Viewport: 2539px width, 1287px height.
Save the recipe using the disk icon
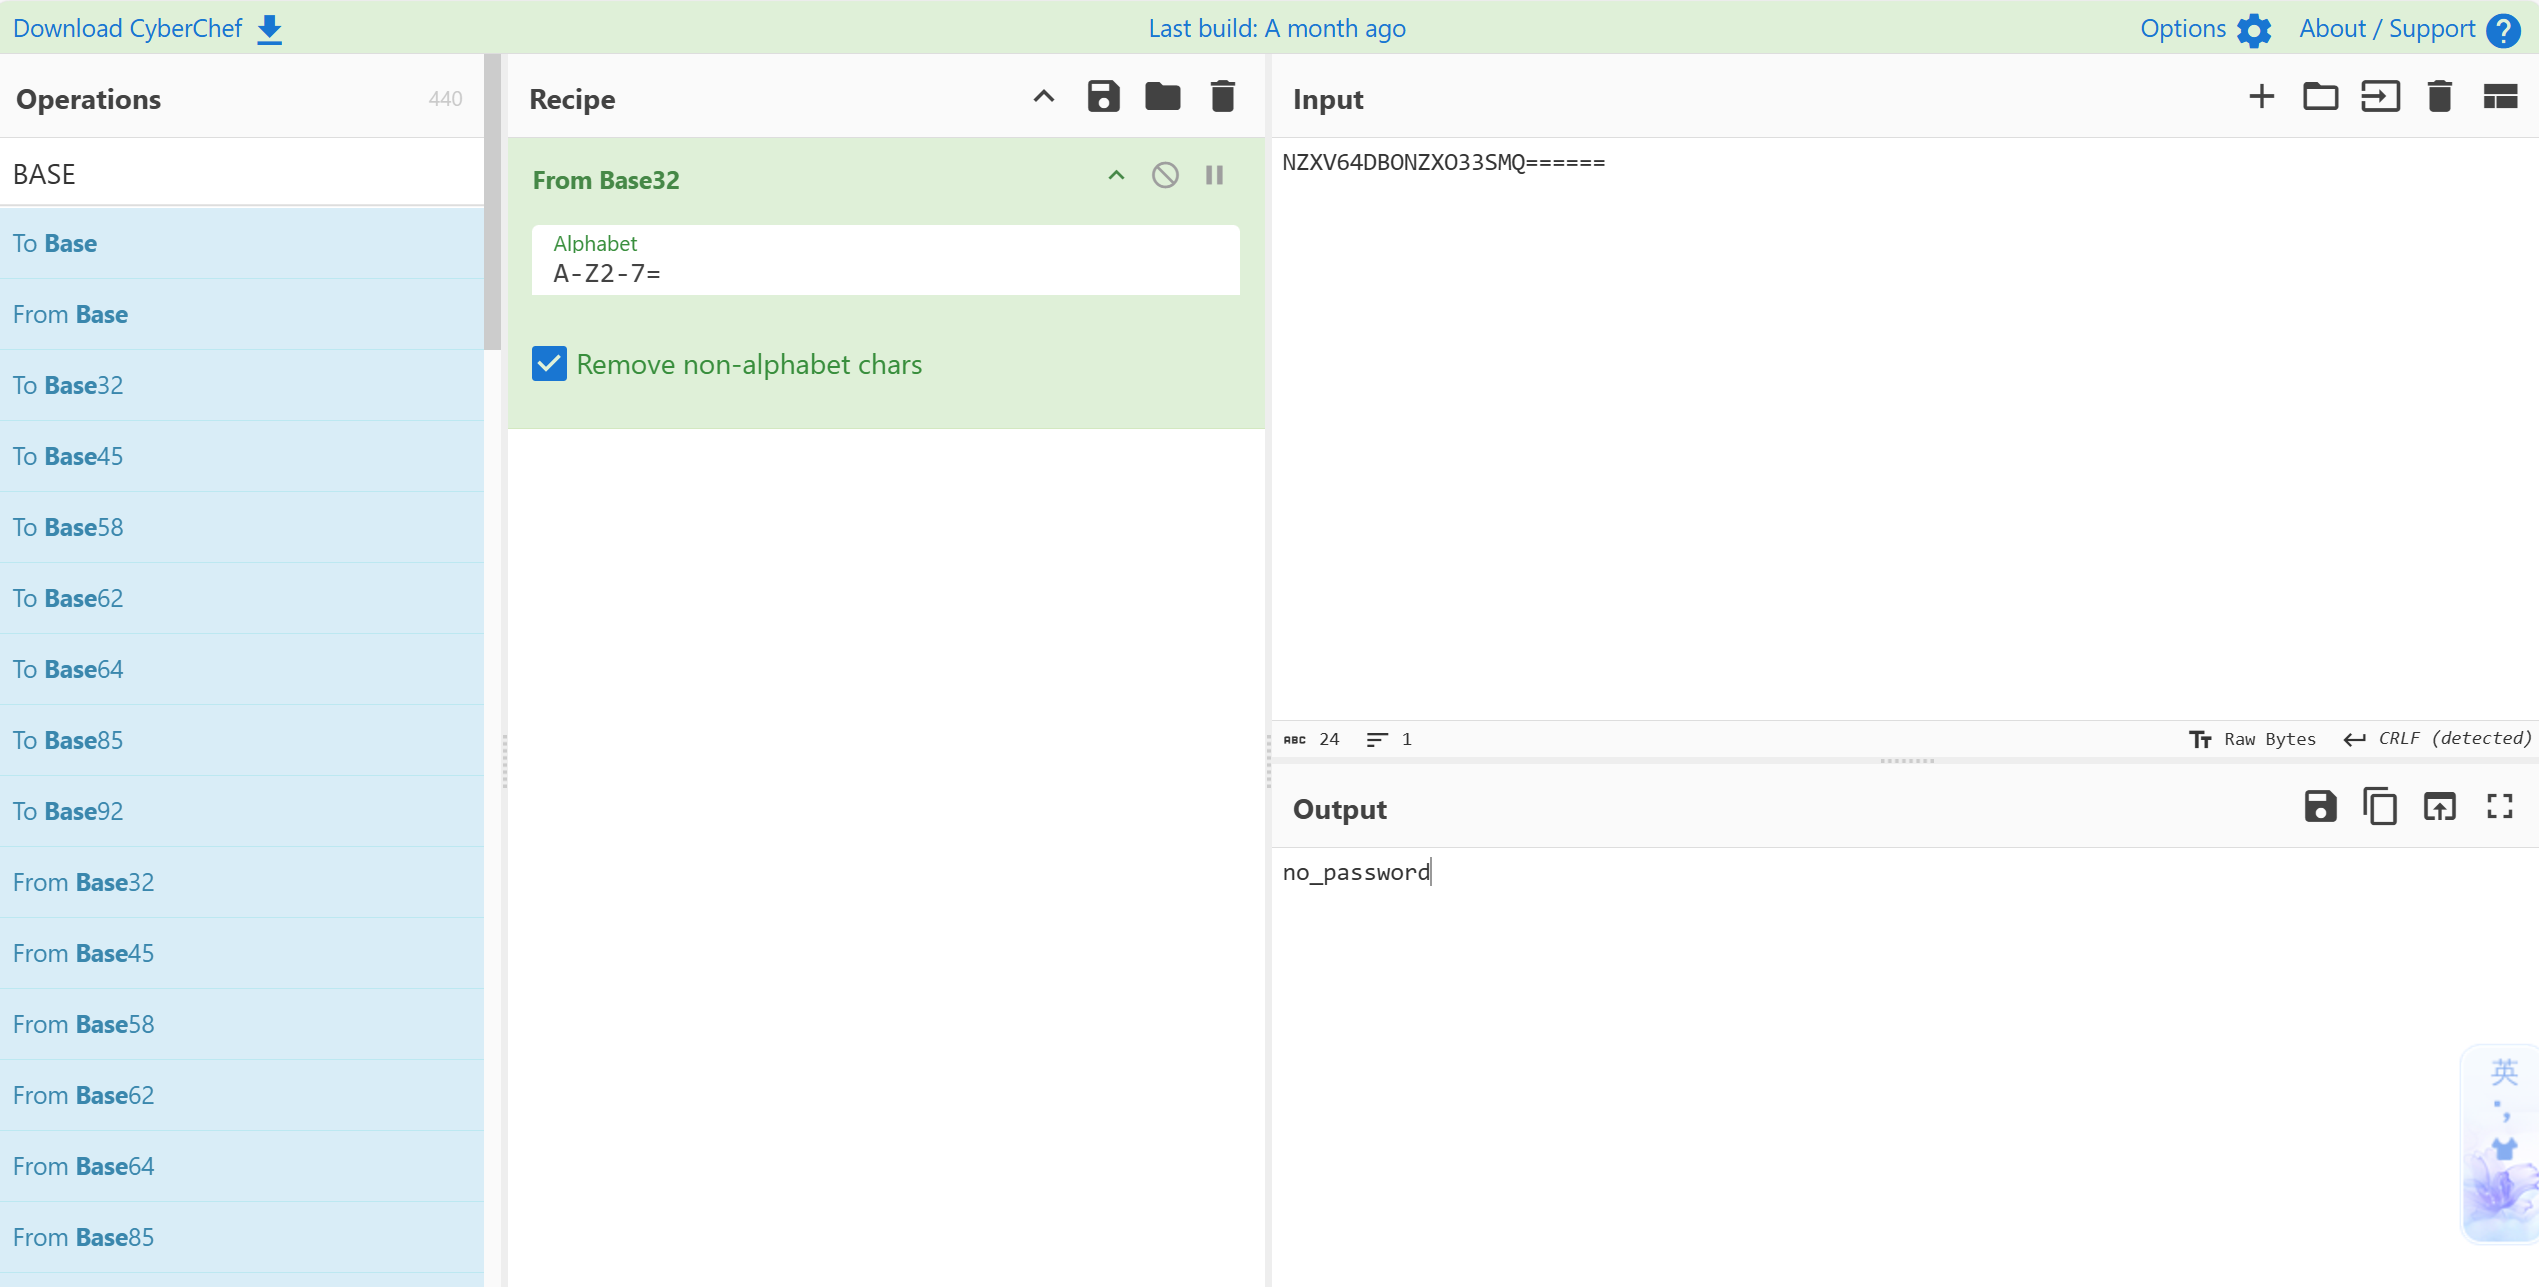click(1103, 97)
